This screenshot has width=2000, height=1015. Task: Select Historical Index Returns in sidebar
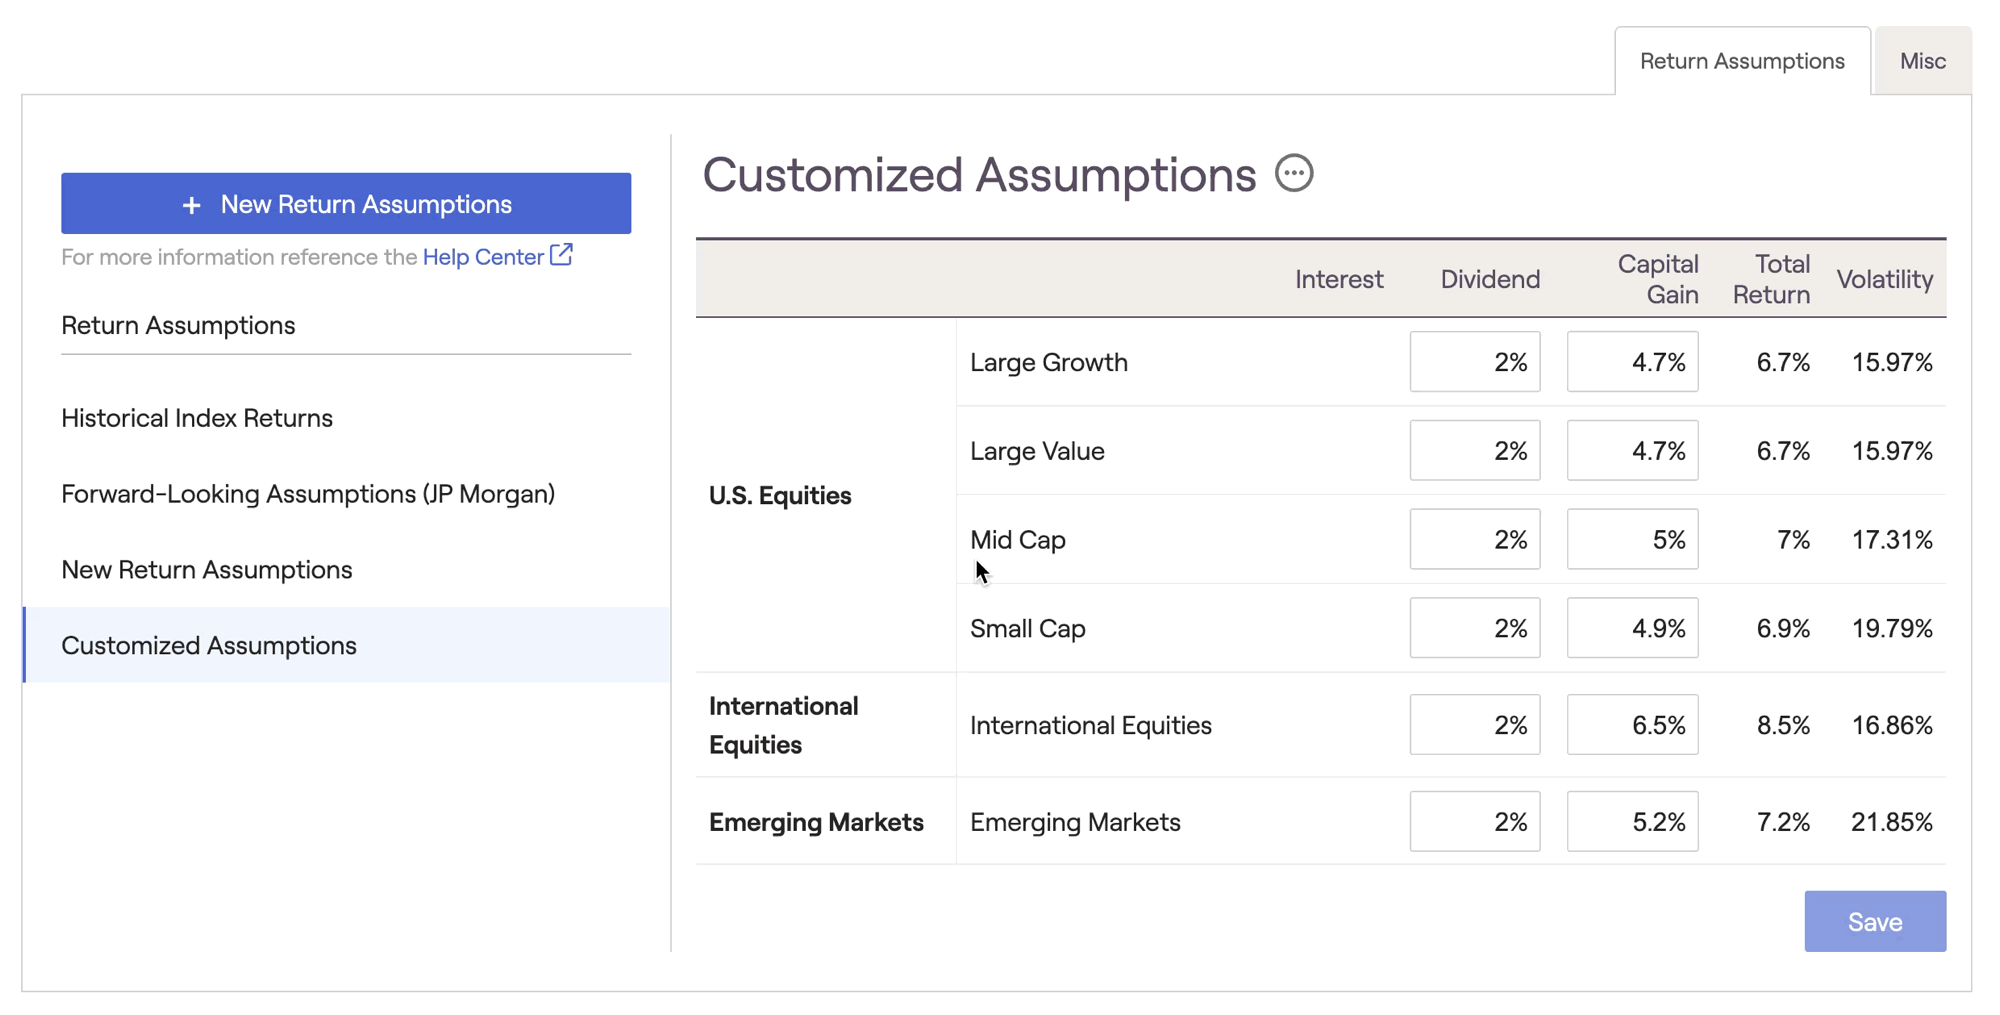(197, 418)
